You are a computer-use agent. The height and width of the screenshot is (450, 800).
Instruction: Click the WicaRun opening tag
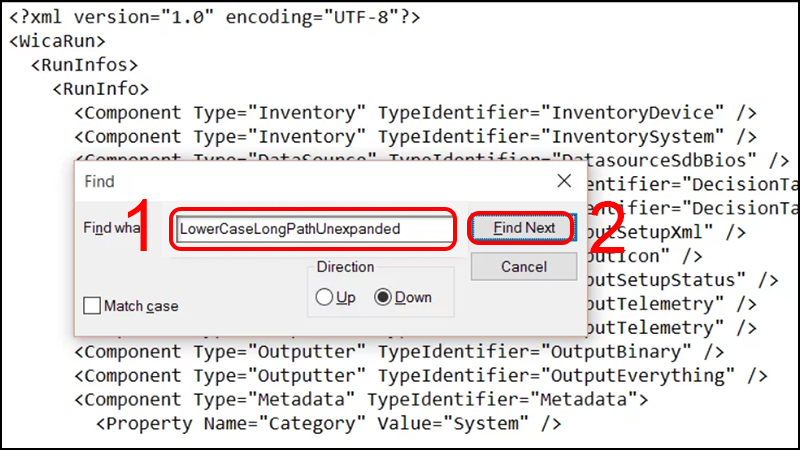(58, 42)
